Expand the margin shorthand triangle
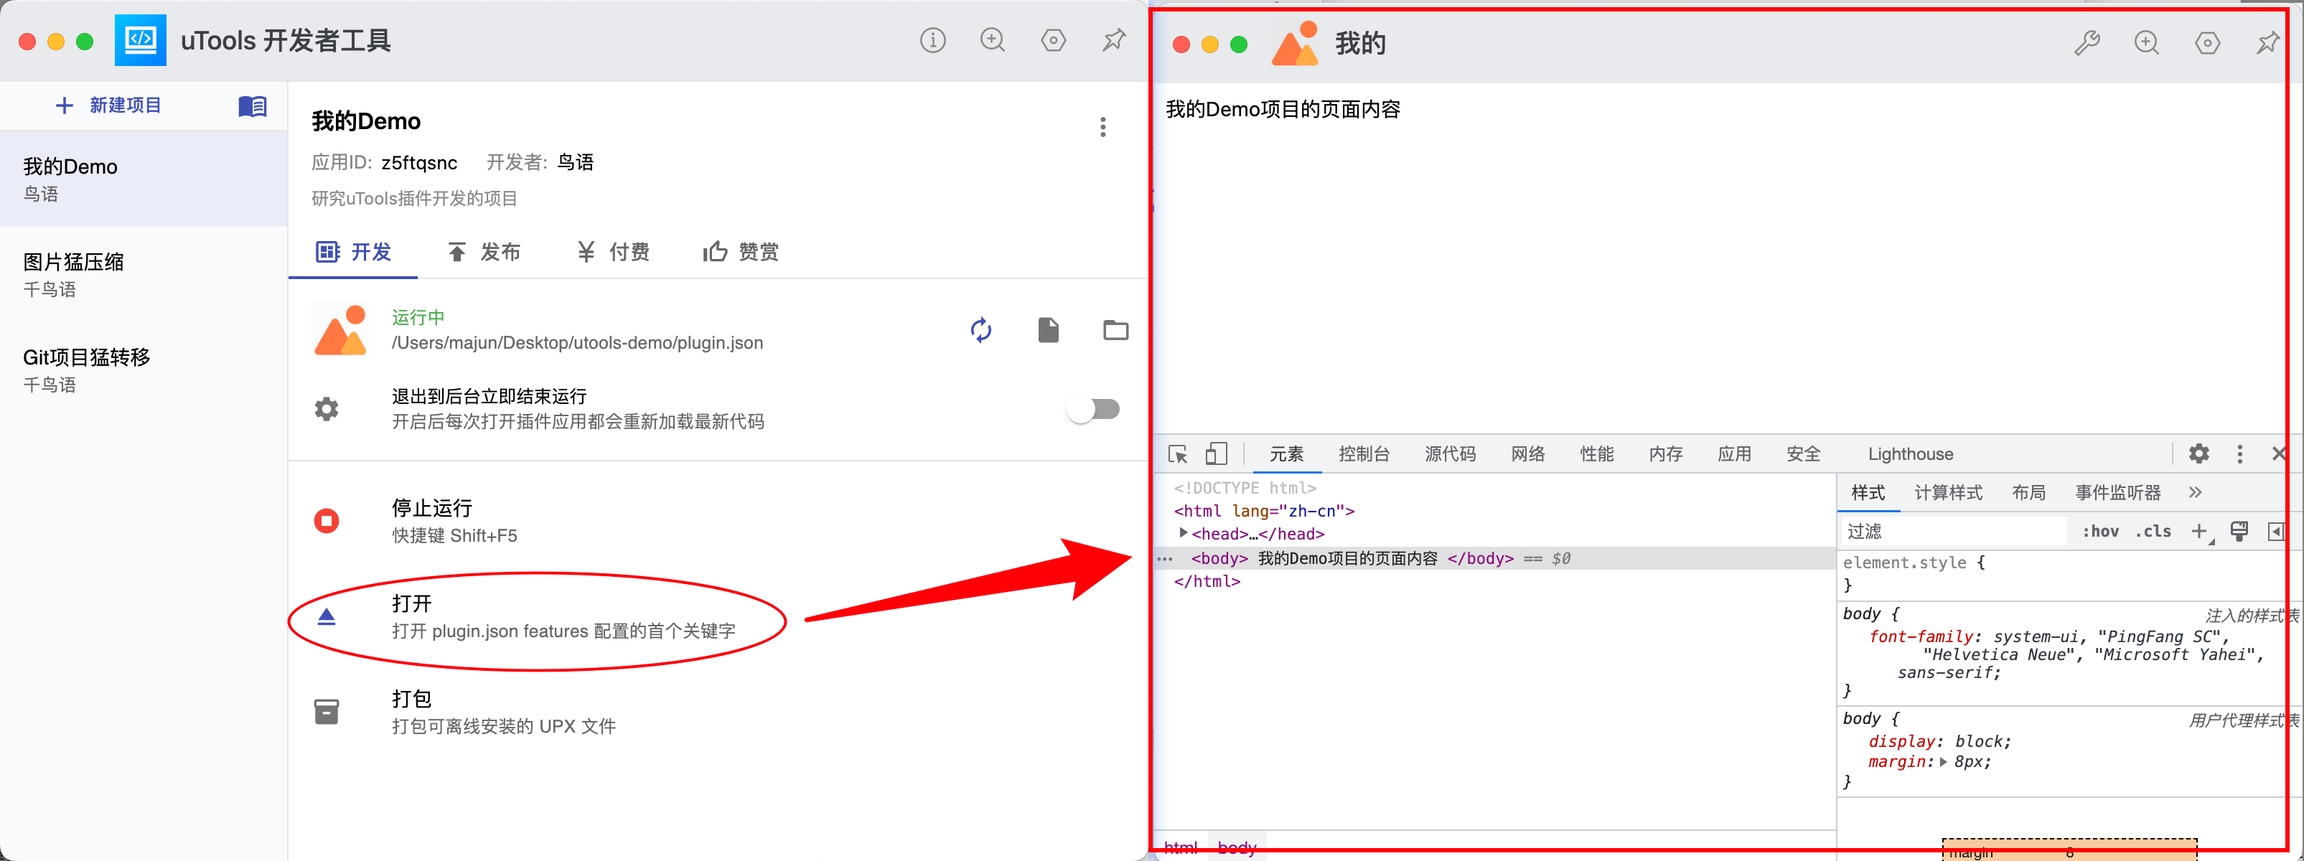 pyautogui.click(x=1943, y=762)
